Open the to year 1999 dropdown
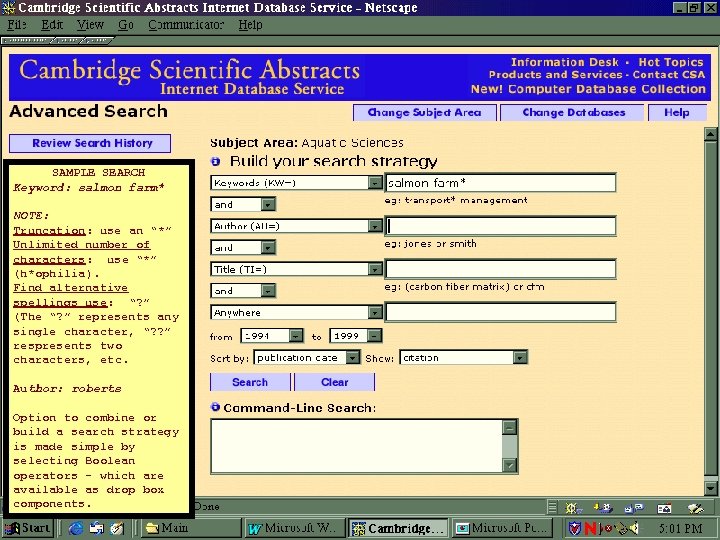This screenshot has height=540, width=720. 375,336
